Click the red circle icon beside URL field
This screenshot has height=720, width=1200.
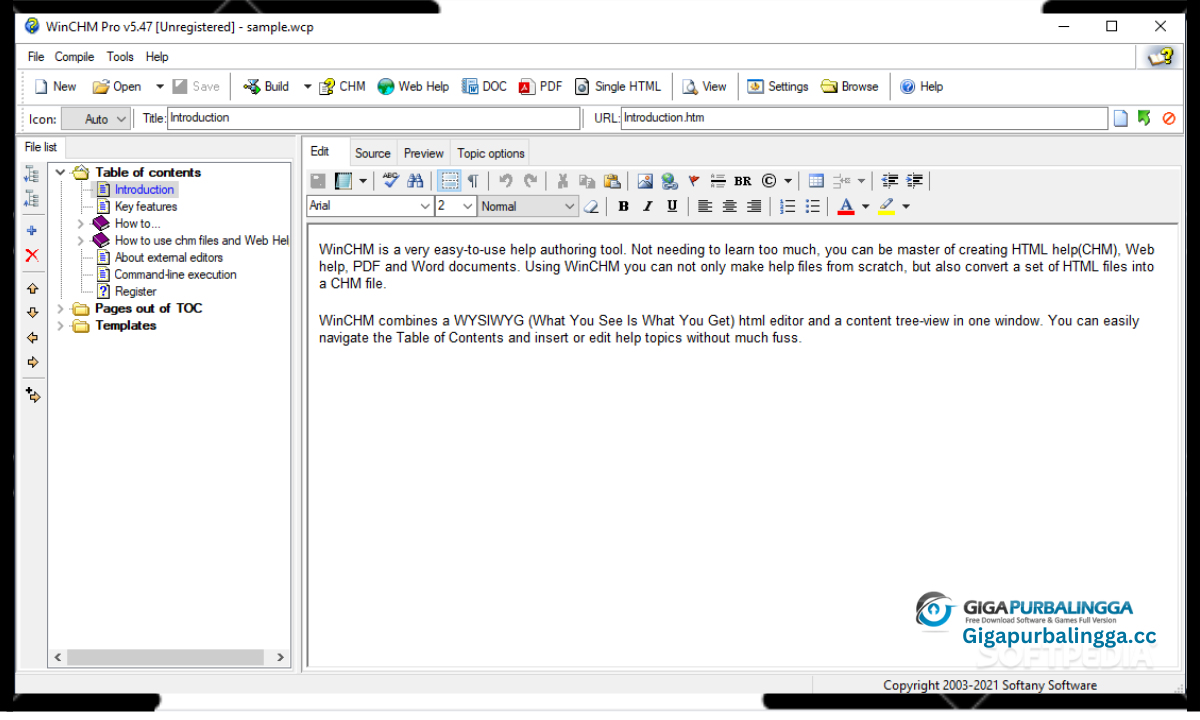pos(1169,118)
